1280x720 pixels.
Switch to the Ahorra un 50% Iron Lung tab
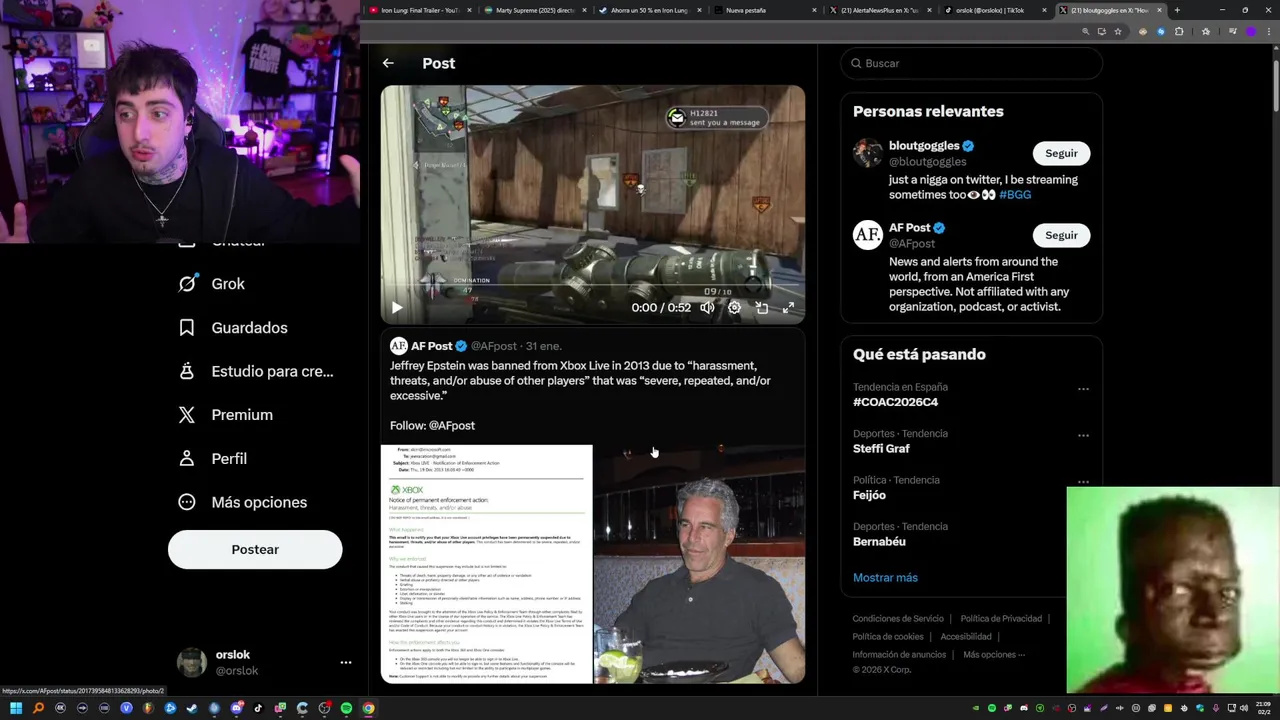point(648,10)
